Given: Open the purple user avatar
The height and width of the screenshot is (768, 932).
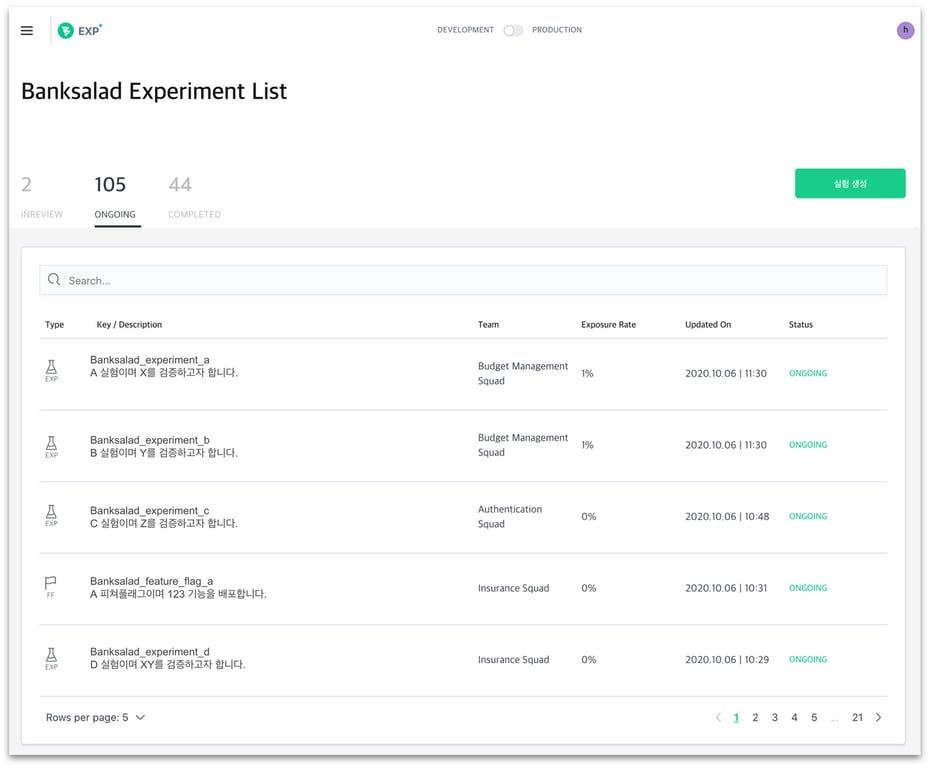Looking at the screenshot, I should [905, 31].
